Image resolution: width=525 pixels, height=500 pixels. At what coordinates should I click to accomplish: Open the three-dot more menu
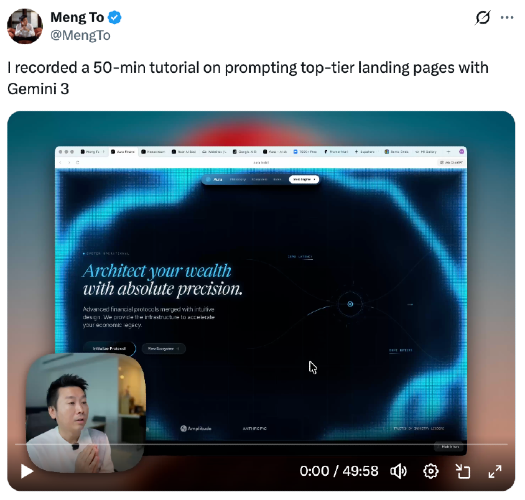point(507,17)
